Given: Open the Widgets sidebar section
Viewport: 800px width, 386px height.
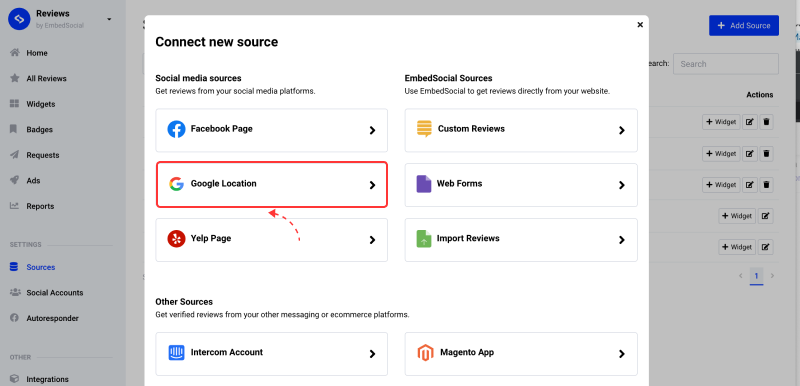Looking at the screenshot, I should coord(41,104).
